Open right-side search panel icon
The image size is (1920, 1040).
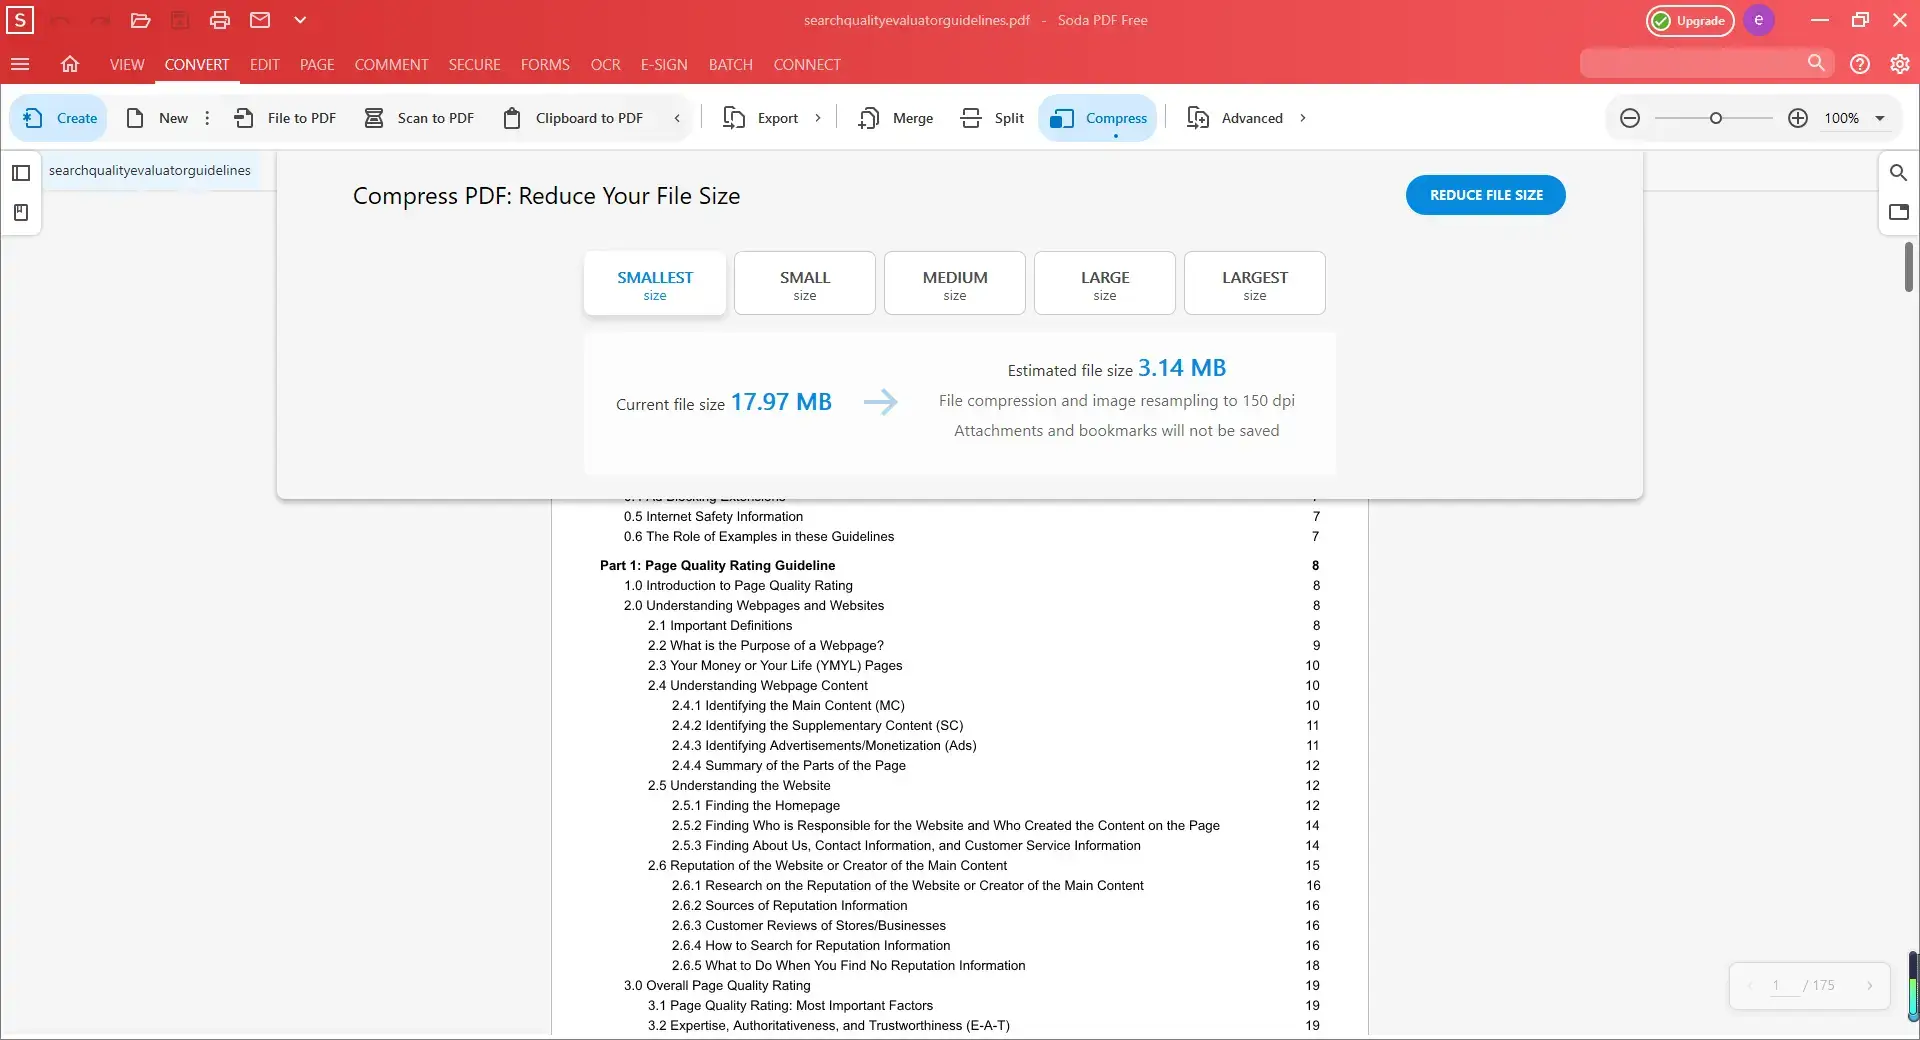coord(1898,173)
